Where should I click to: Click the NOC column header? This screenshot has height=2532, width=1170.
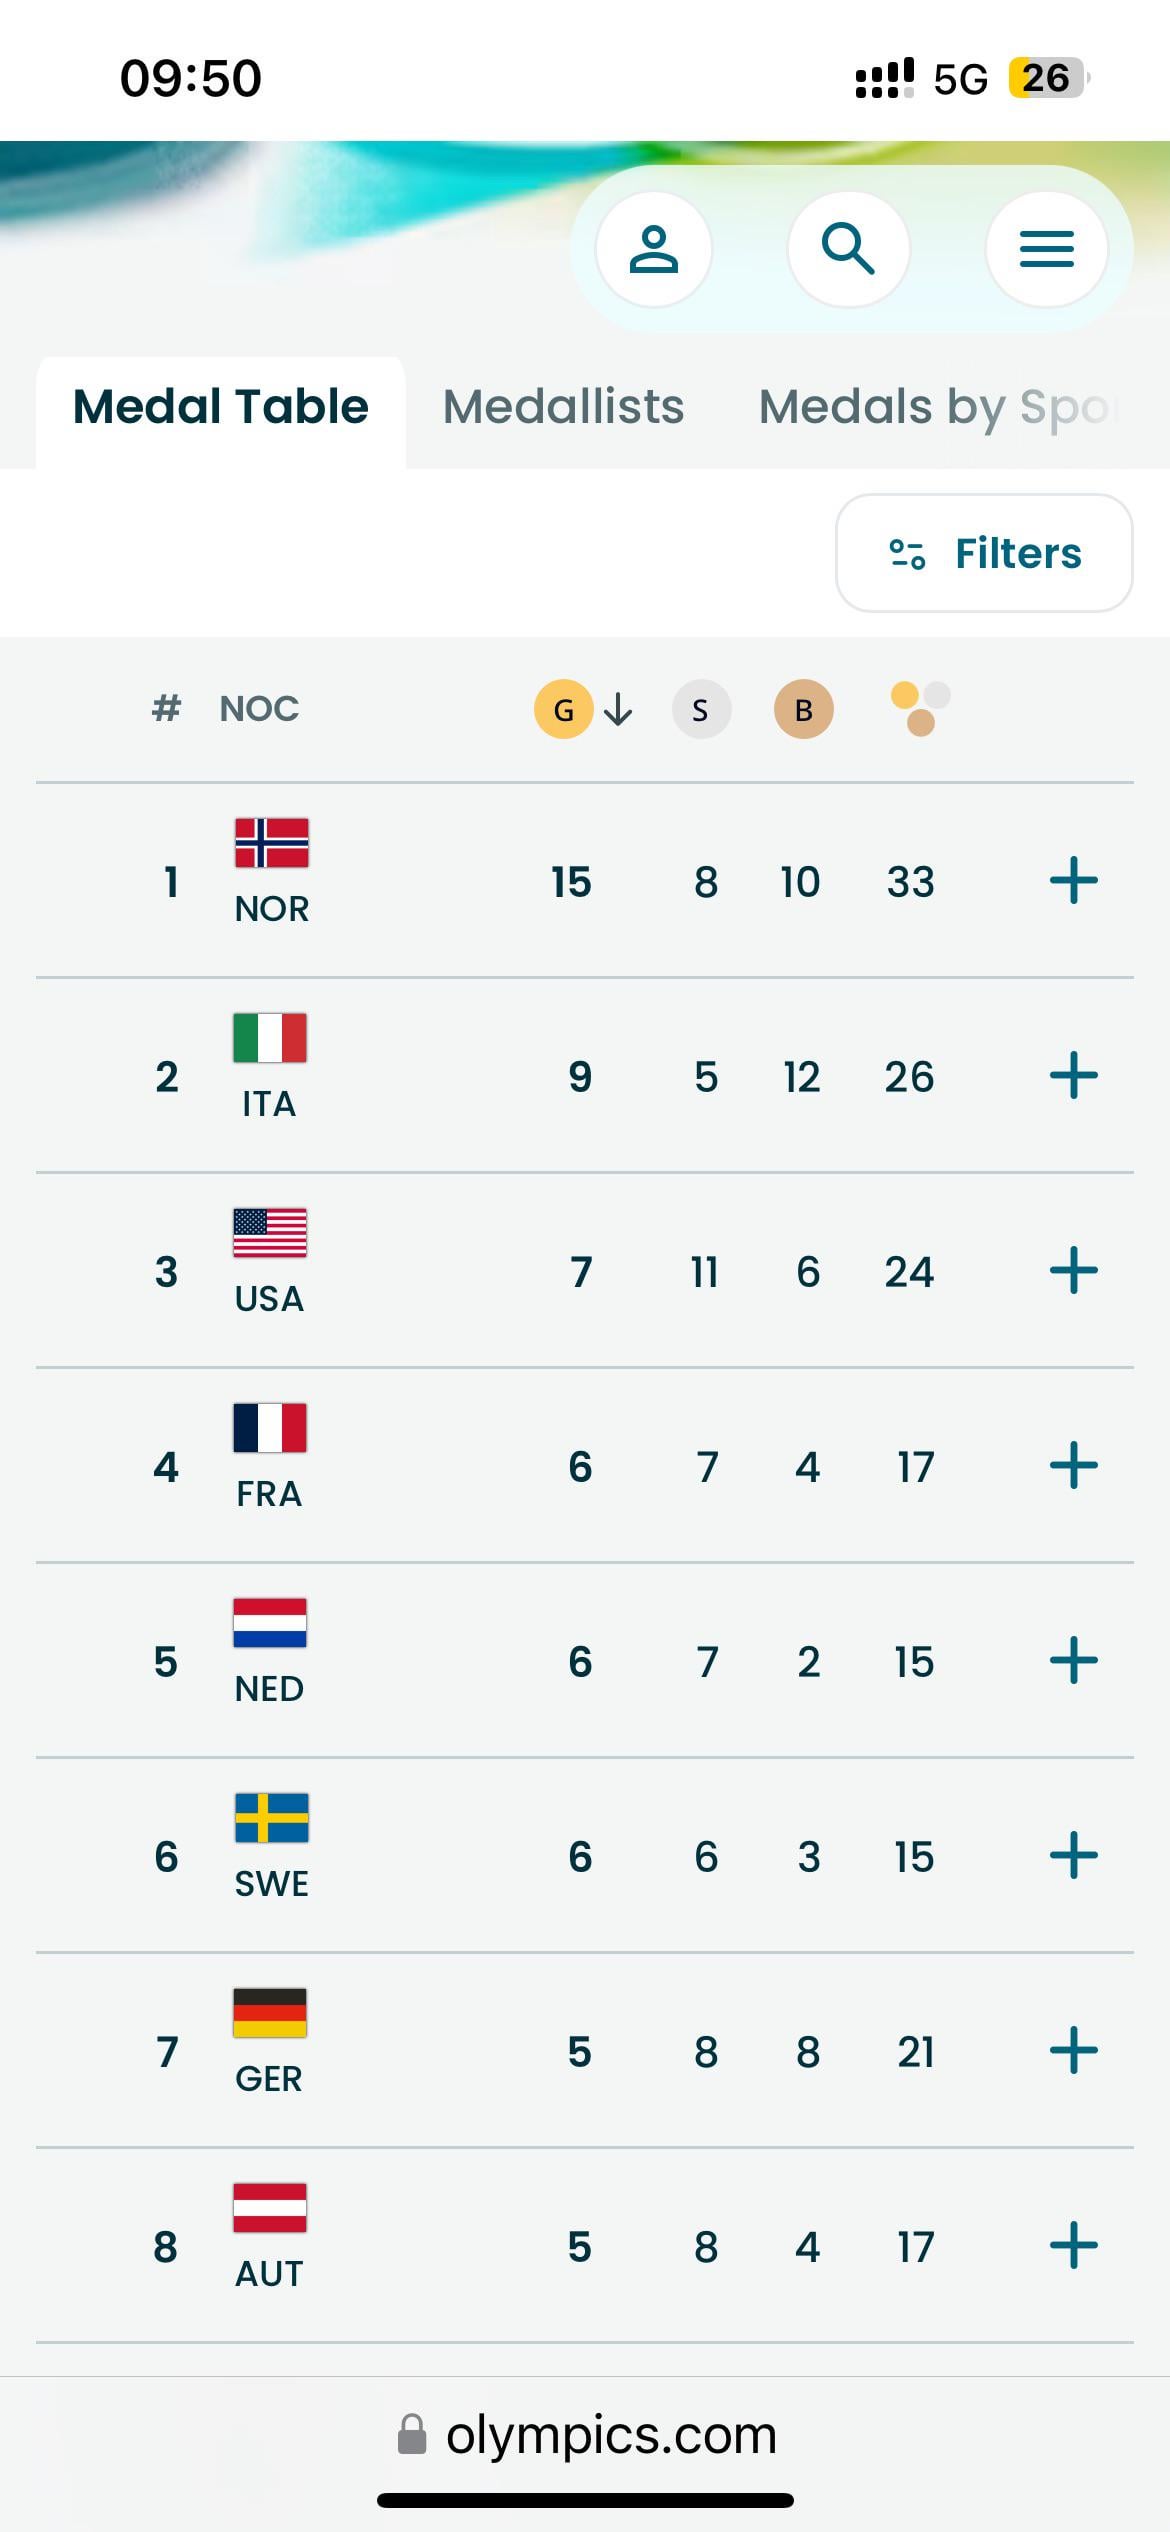click(259, 709)
